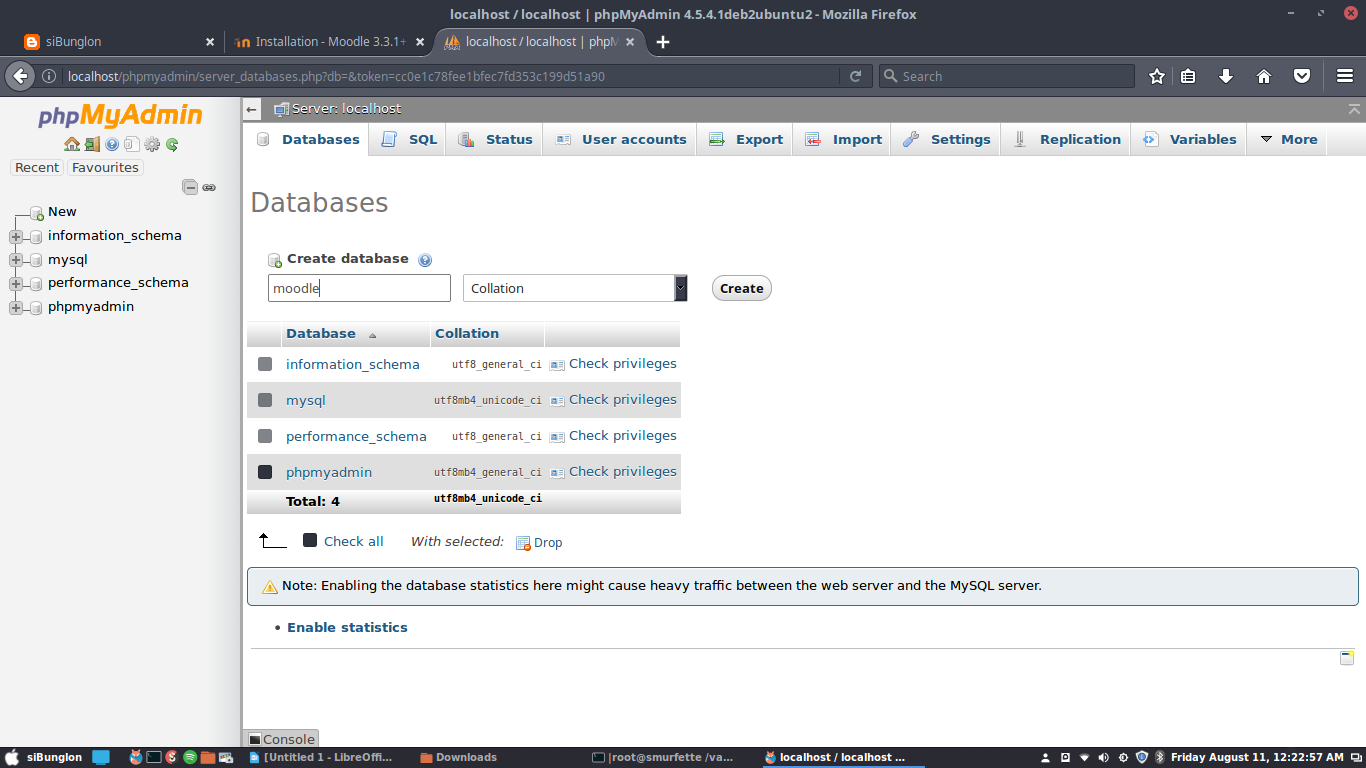Click New in navigation tree
Image resolution: width=1366 pixels, height=768 pixels.
(62, 212)
